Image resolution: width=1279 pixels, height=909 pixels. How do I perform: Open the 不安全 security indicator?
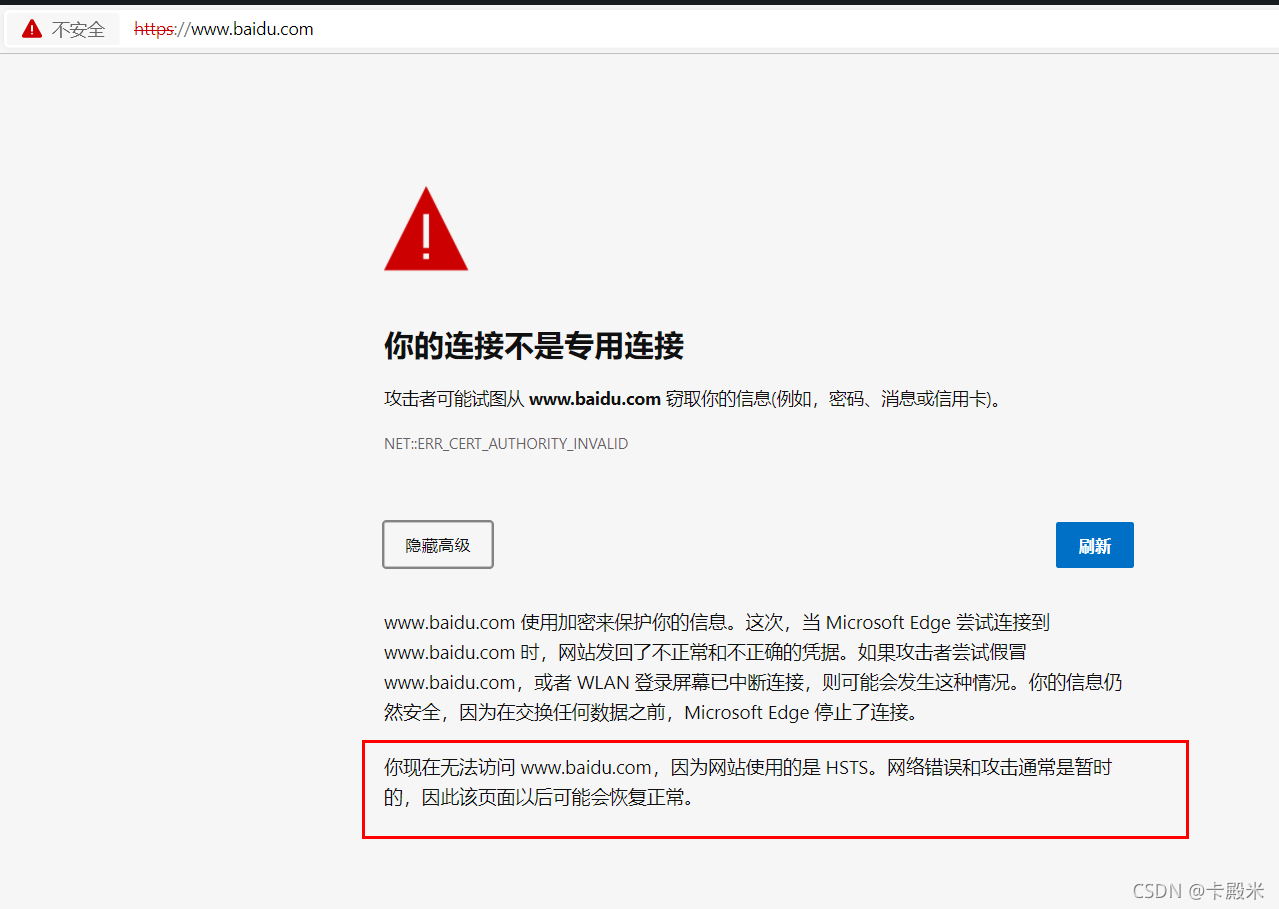click(64, 29)
